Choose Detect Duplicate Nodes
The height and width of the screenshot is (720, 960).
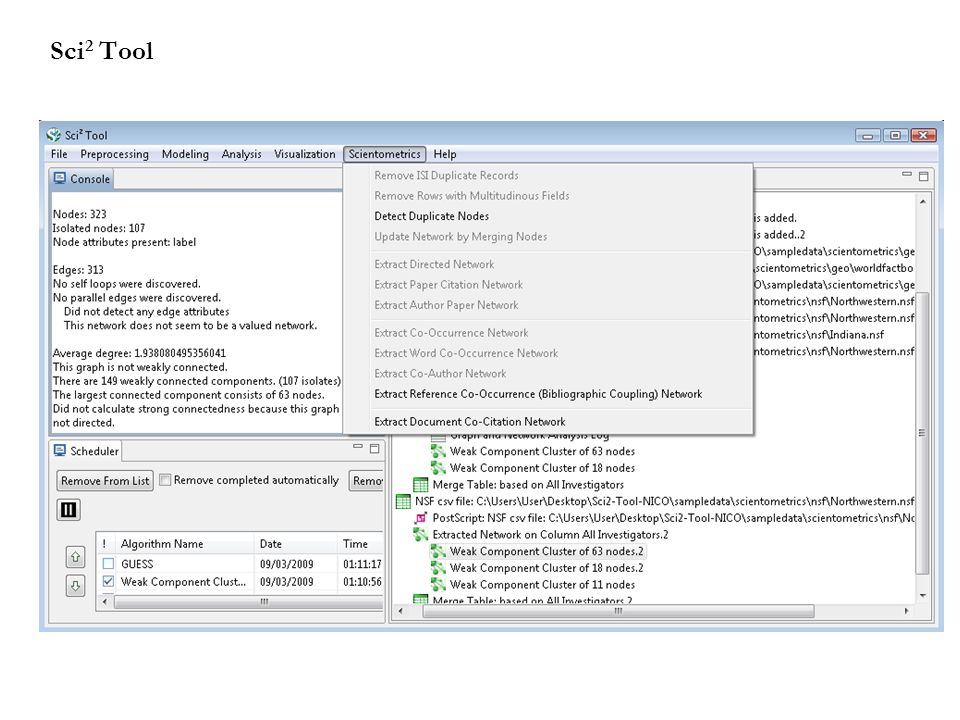[x=432, y=216]
